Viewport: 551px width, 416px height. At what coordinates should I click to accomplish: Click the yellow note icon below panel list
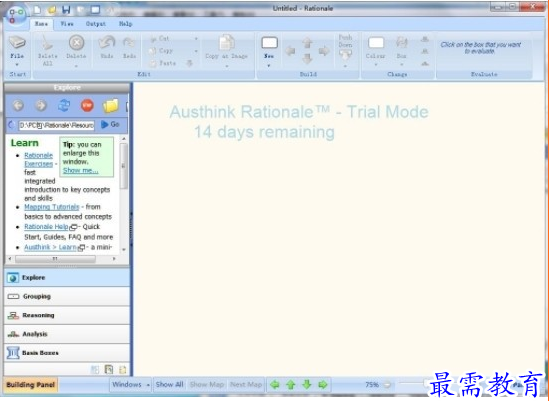(123, 370)
